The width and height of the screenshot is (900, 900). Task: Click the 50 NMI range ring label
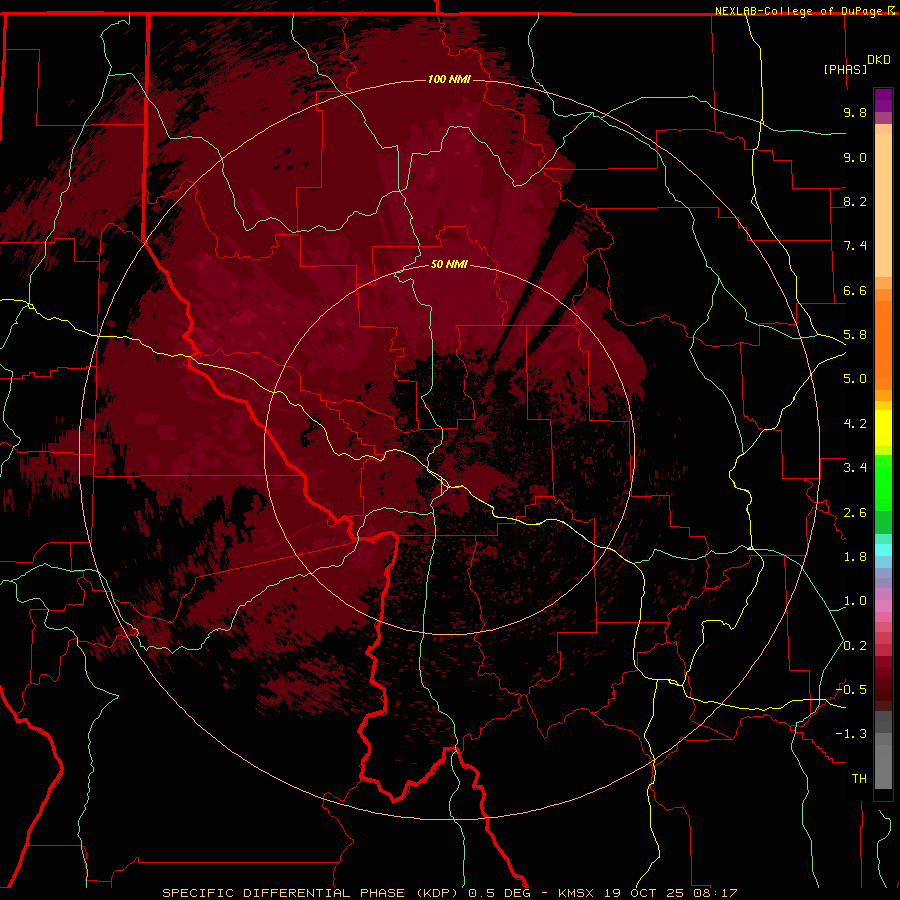tap(449, 264)
